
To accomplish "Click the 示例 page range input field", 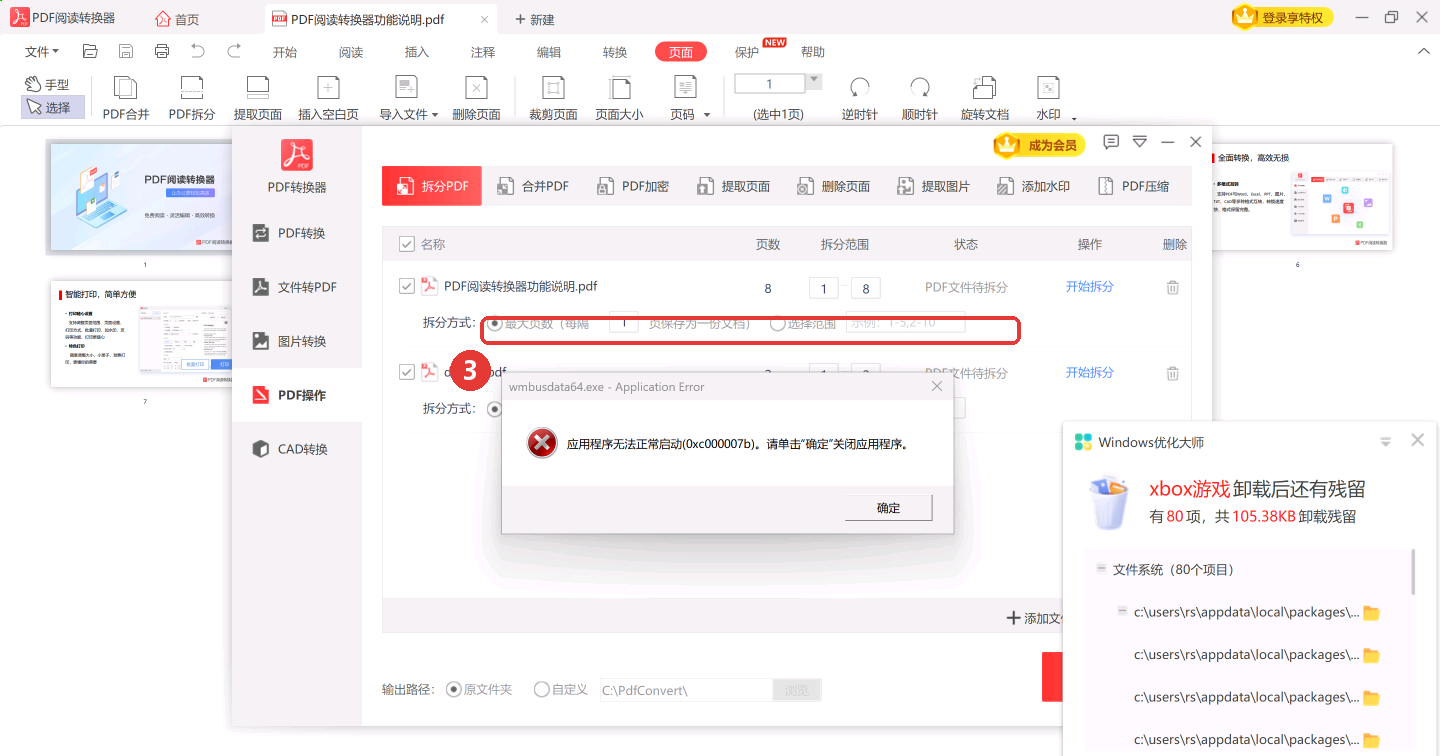I will coord(905,324).
